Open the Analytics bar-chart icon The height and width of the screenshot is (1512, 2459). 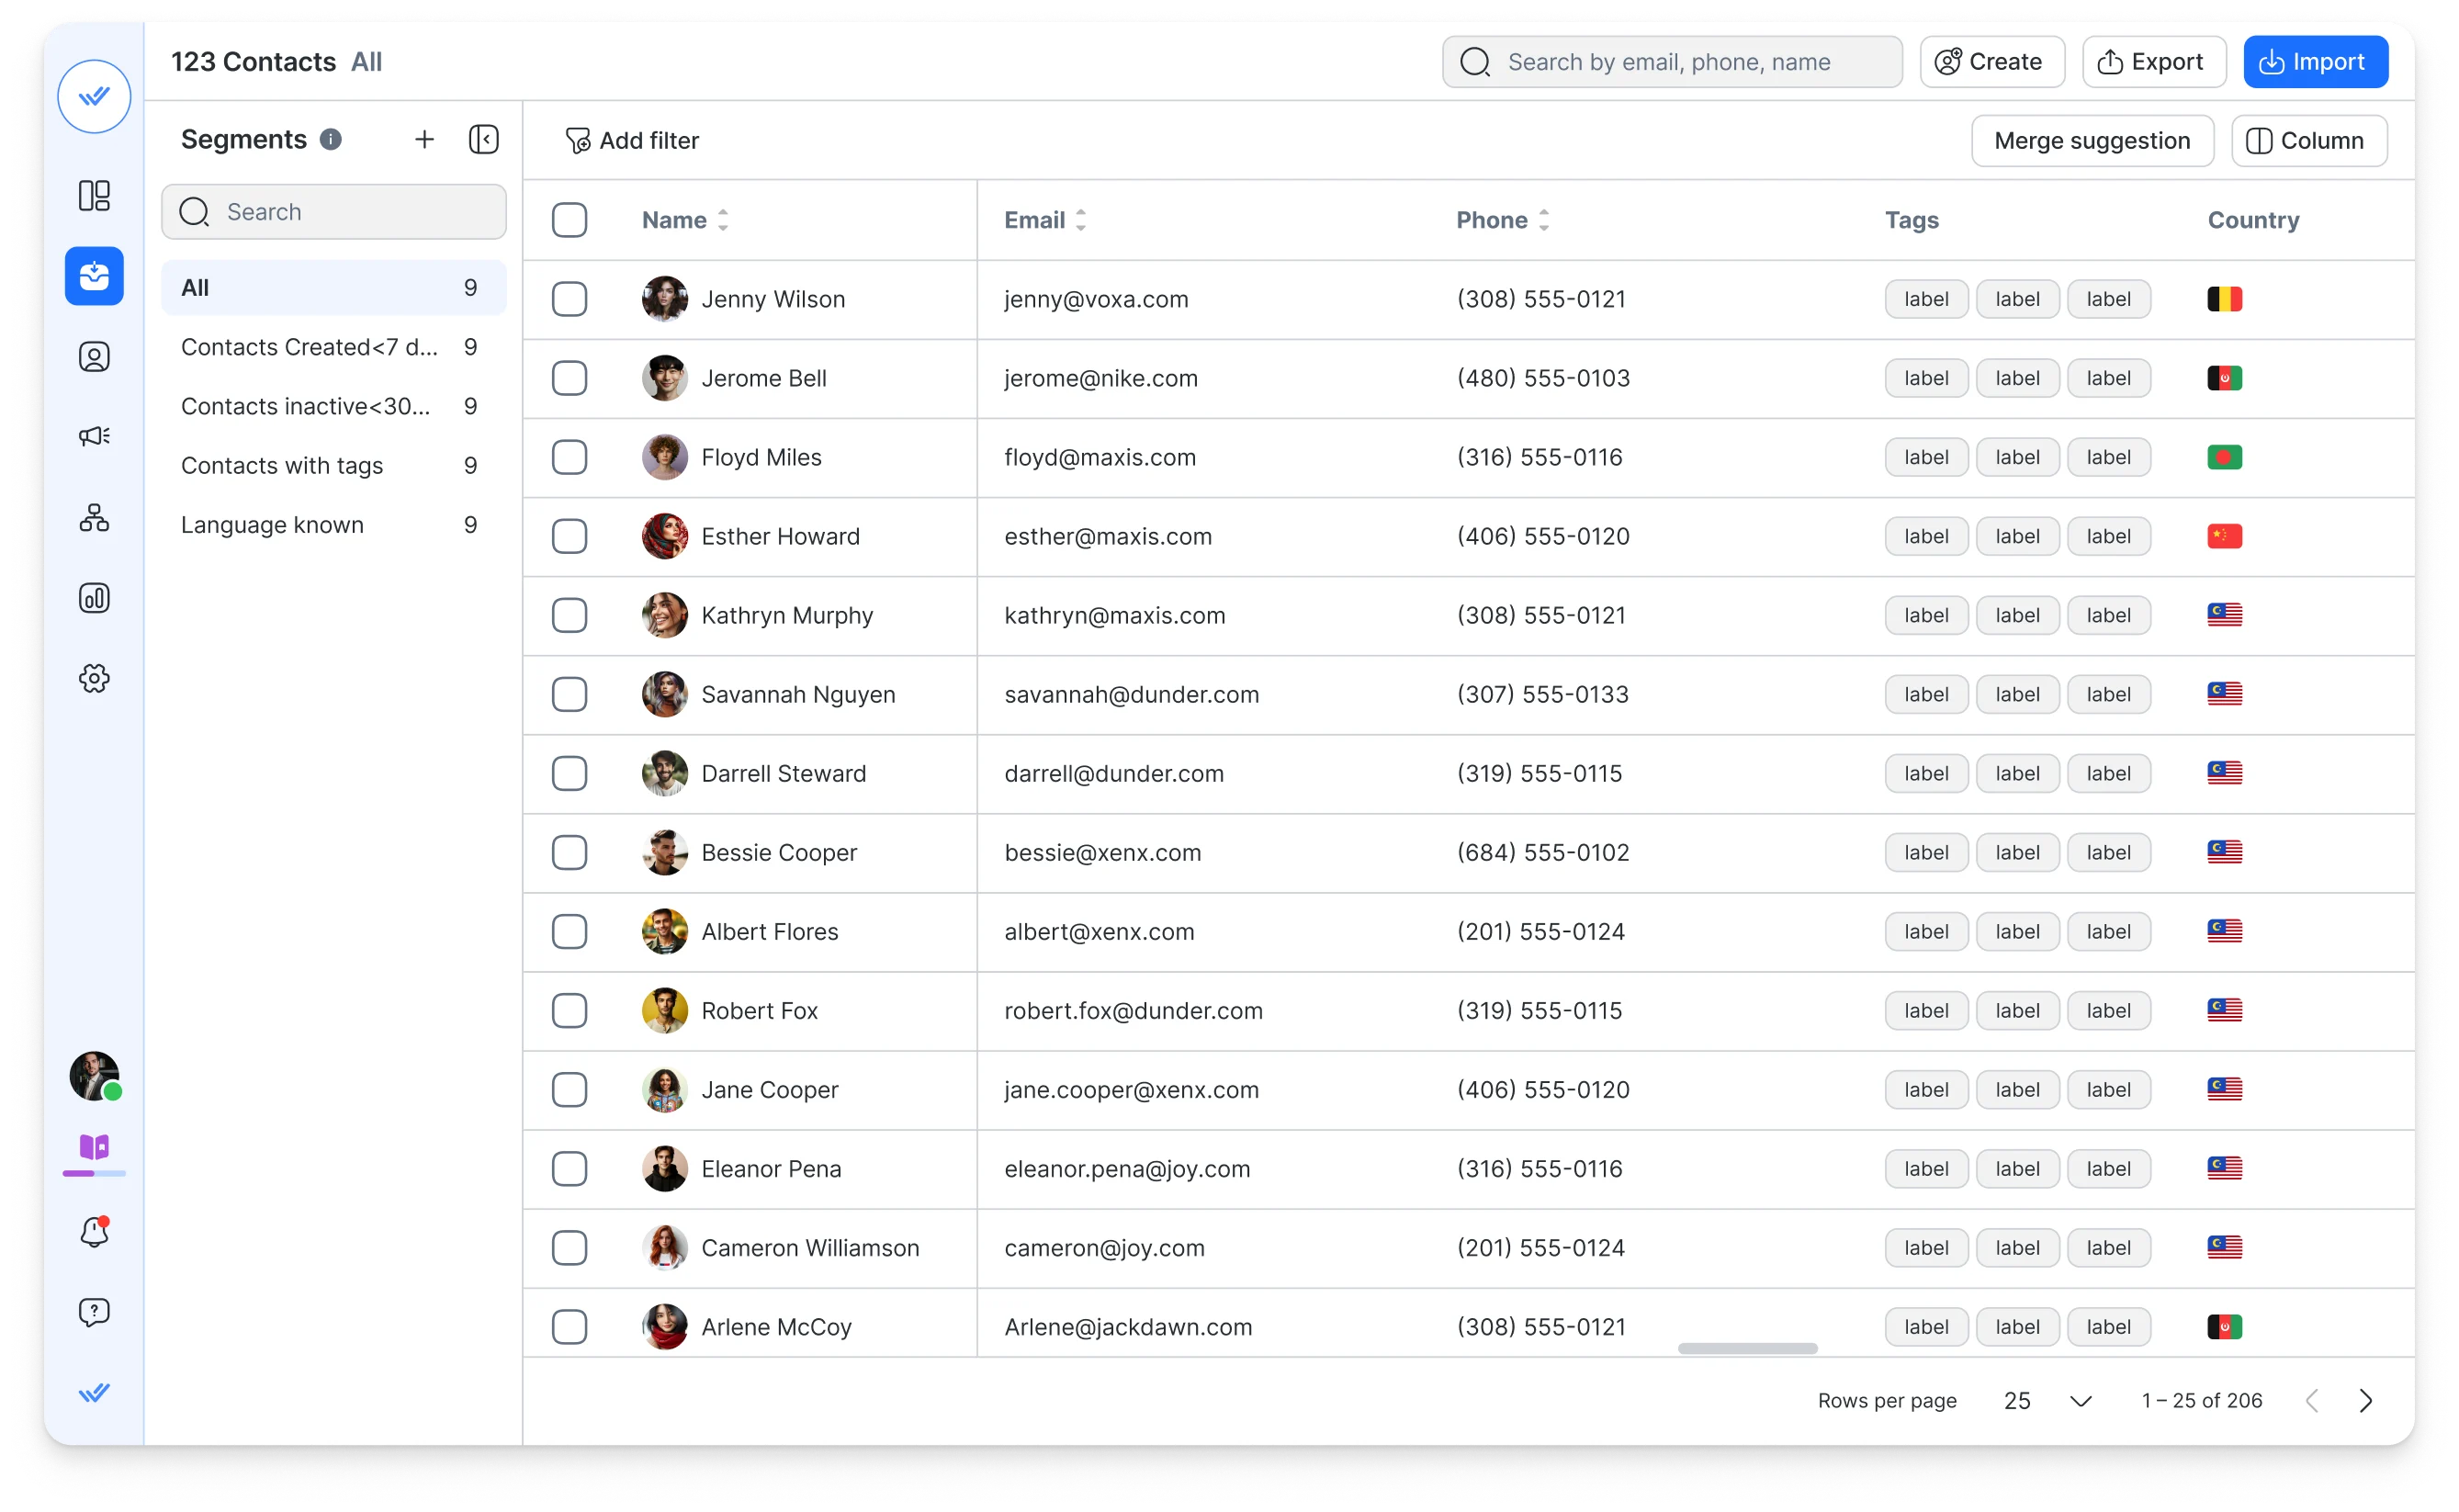click(x=94, y=598)
